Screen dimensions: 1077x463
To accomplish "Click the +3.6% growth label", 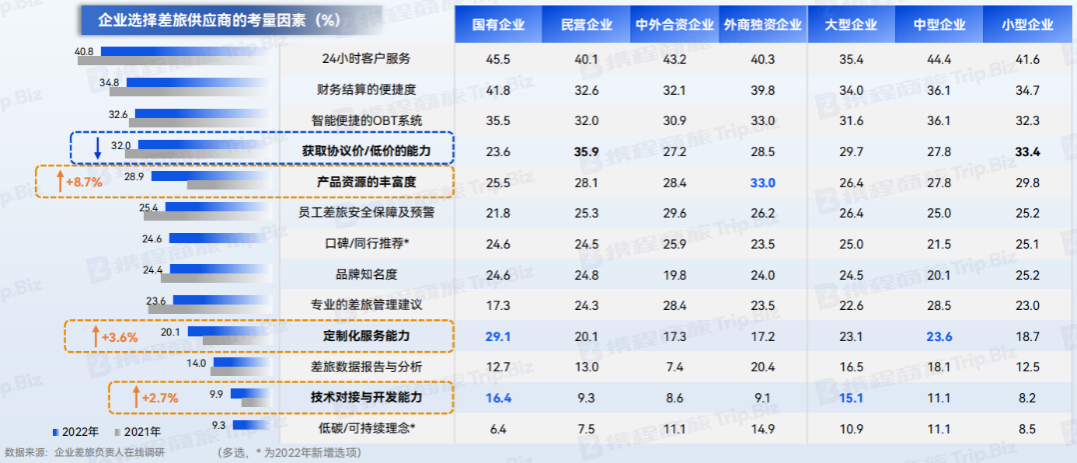I will 120,337.
